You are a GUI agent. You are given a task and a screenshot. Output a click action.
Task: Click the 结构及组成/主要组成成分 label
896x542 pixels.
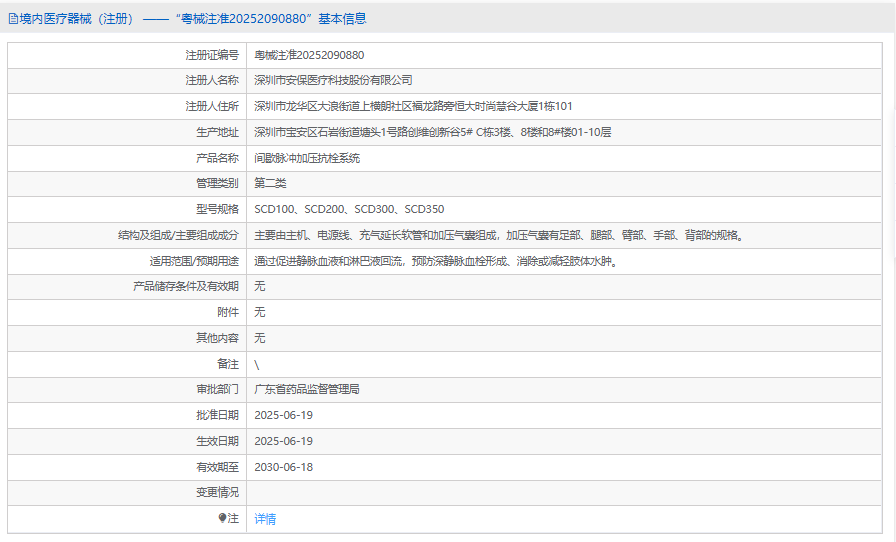pos(178,235)
